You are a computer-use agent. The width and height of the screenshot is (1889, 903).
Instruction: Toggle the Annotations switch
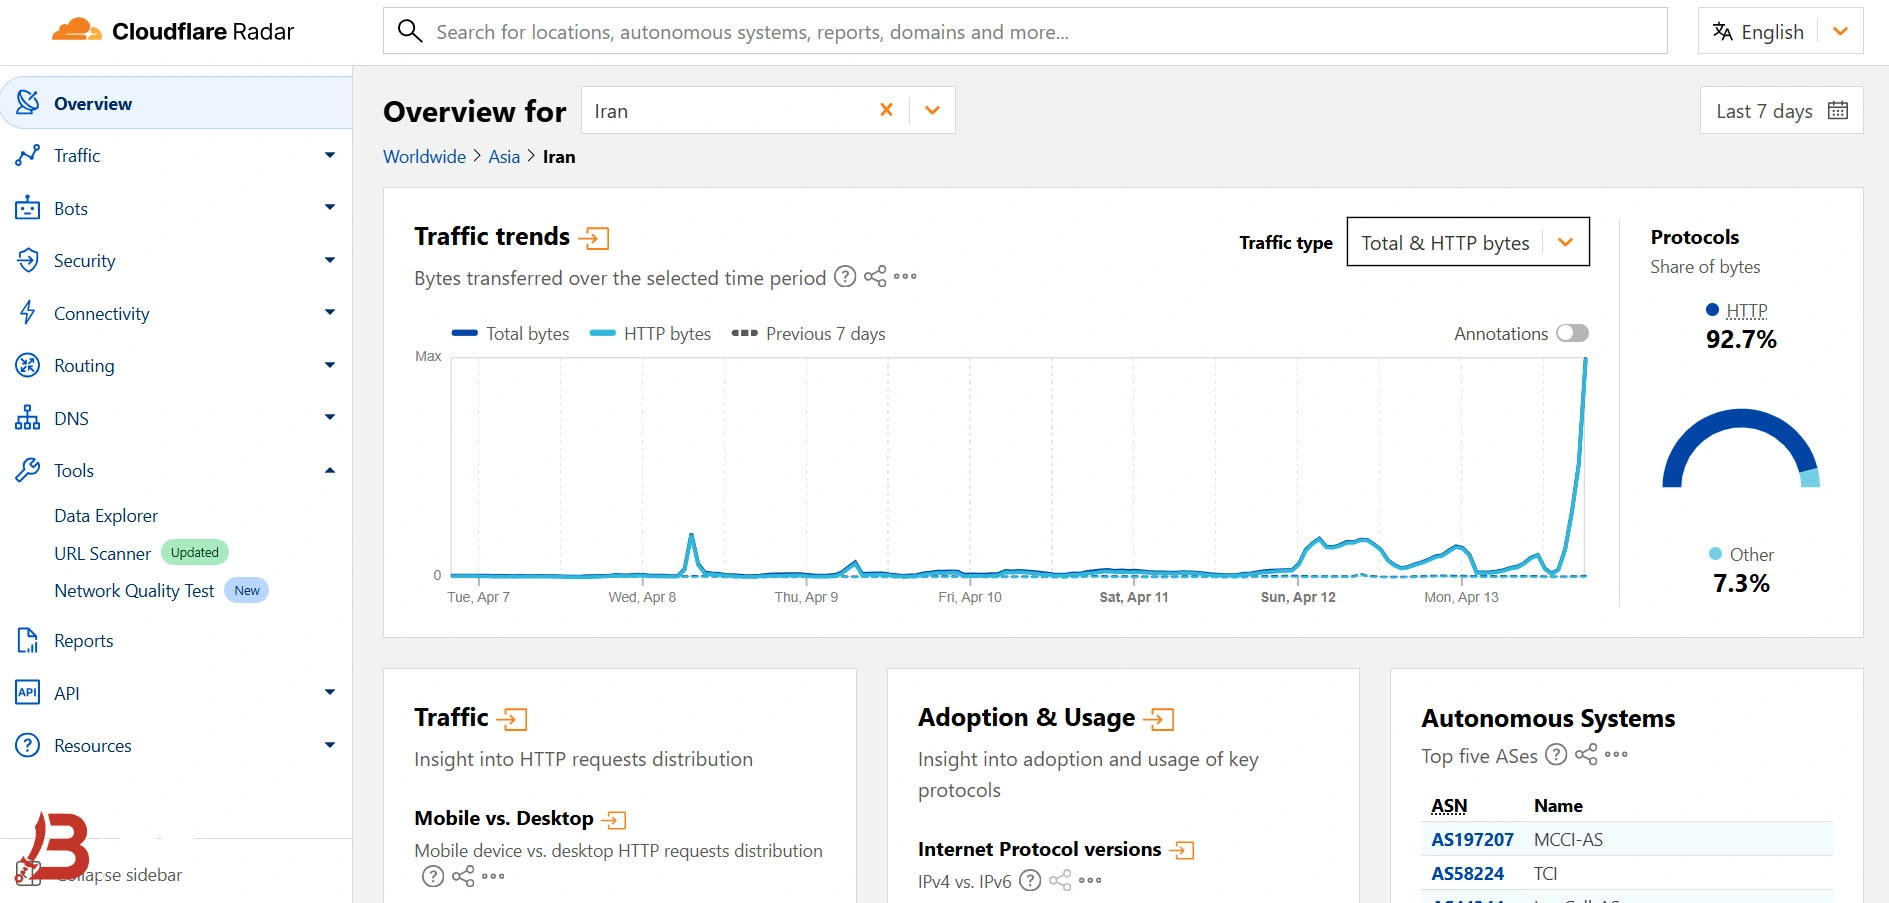(x=1572, y=333)
